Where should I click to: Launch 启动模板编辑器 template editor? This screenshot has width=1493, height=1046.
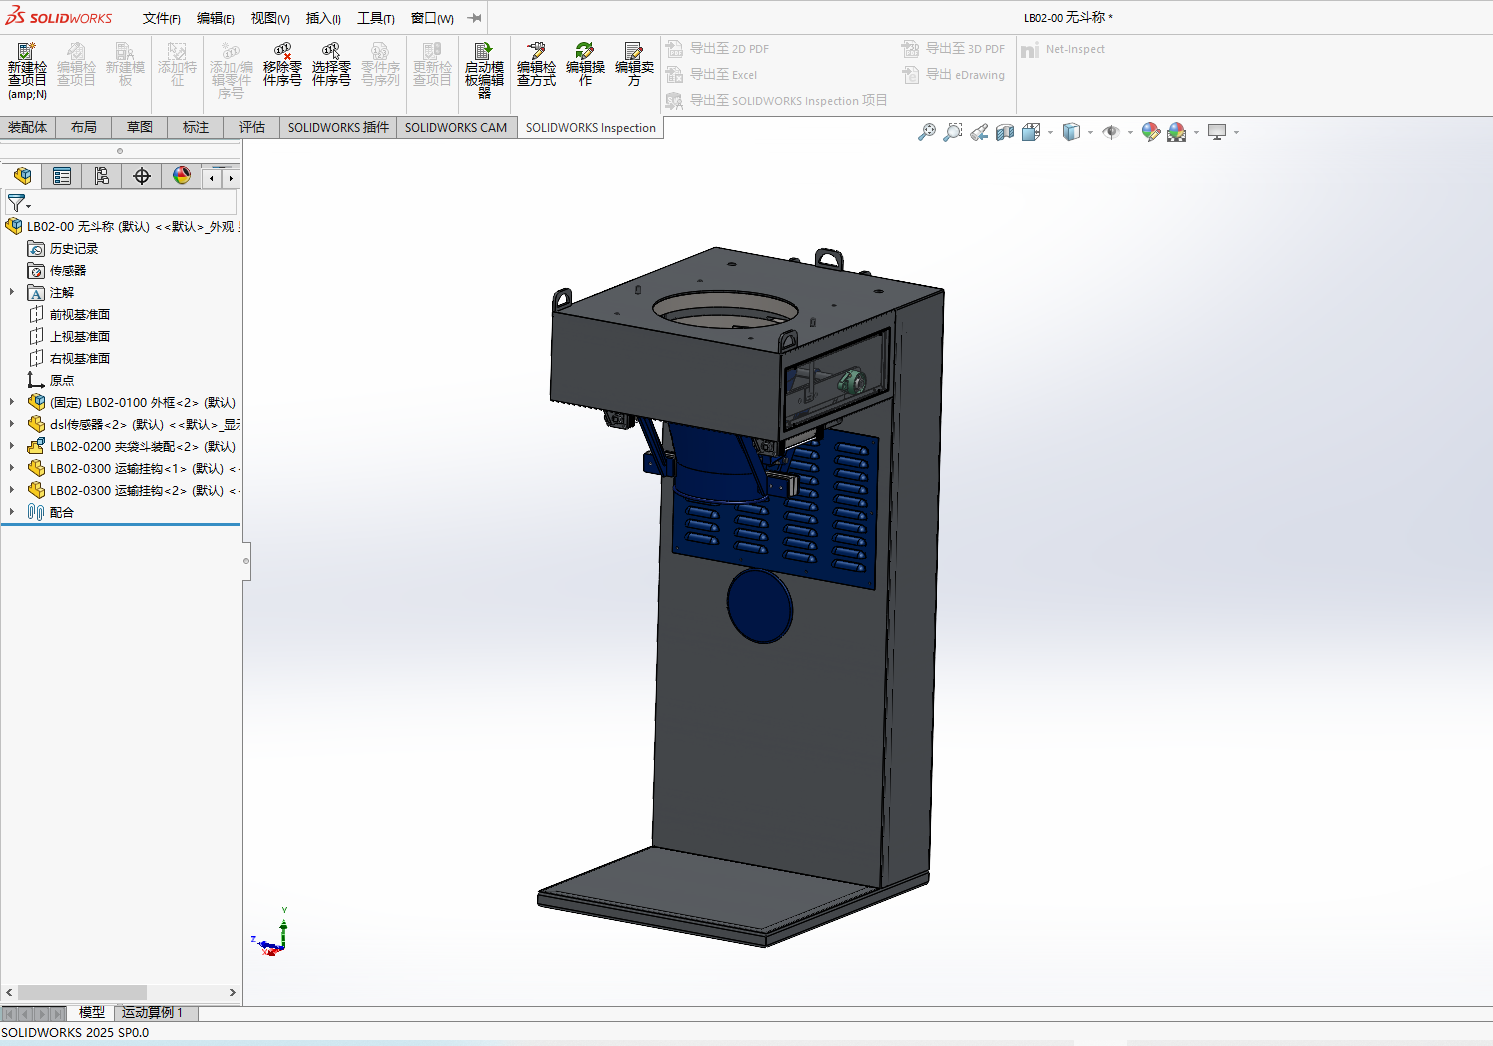click(484, 70)
